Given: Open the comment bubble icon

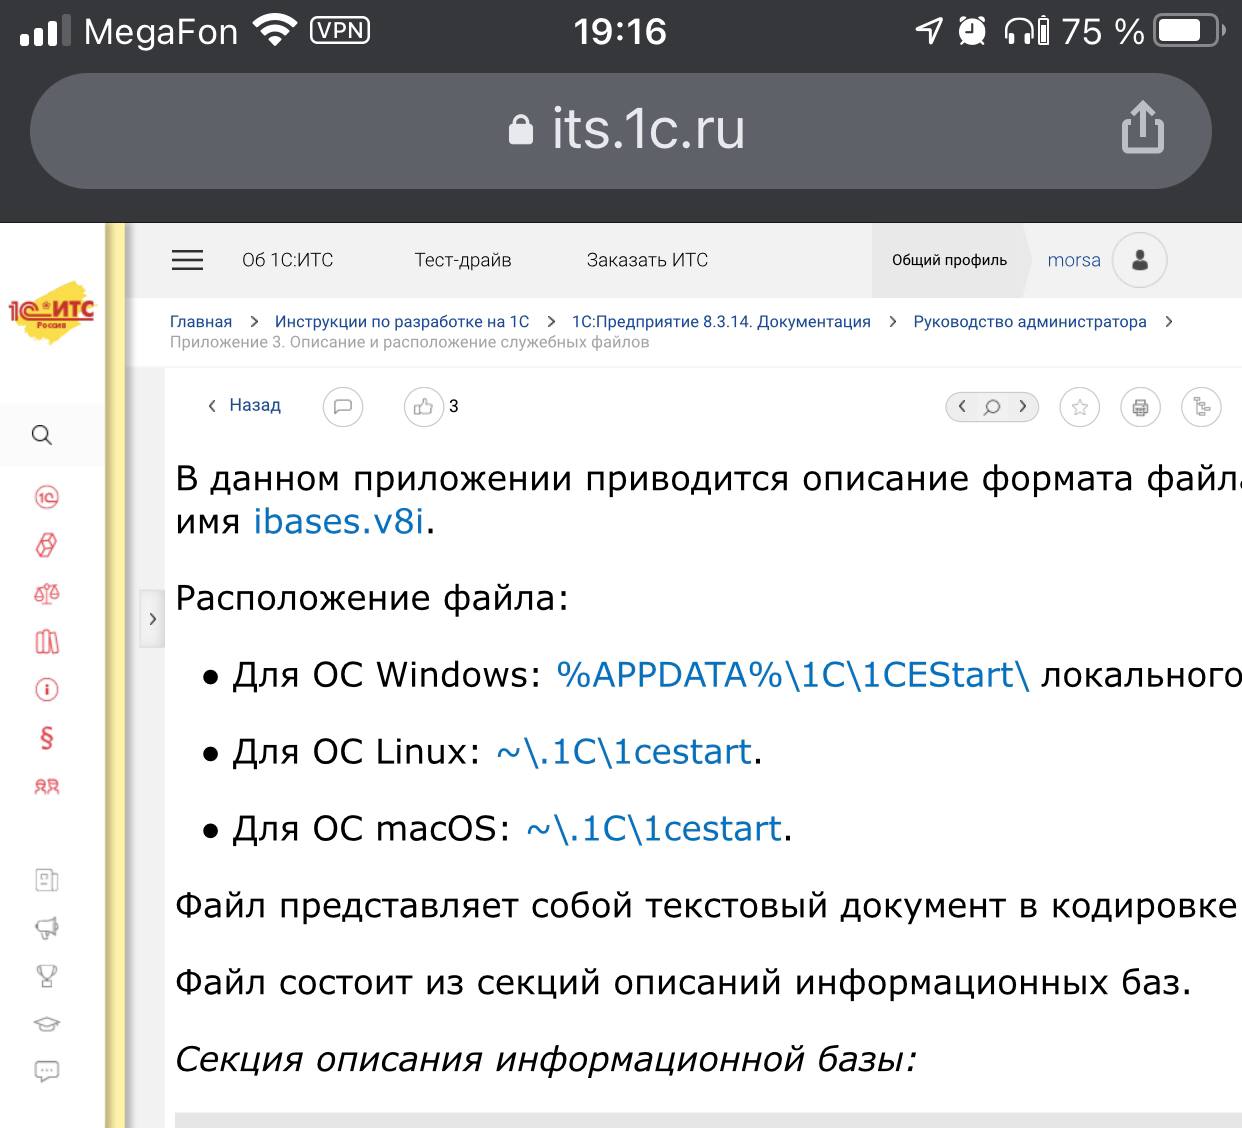Looking at the screenshot, I should [342, 406].
